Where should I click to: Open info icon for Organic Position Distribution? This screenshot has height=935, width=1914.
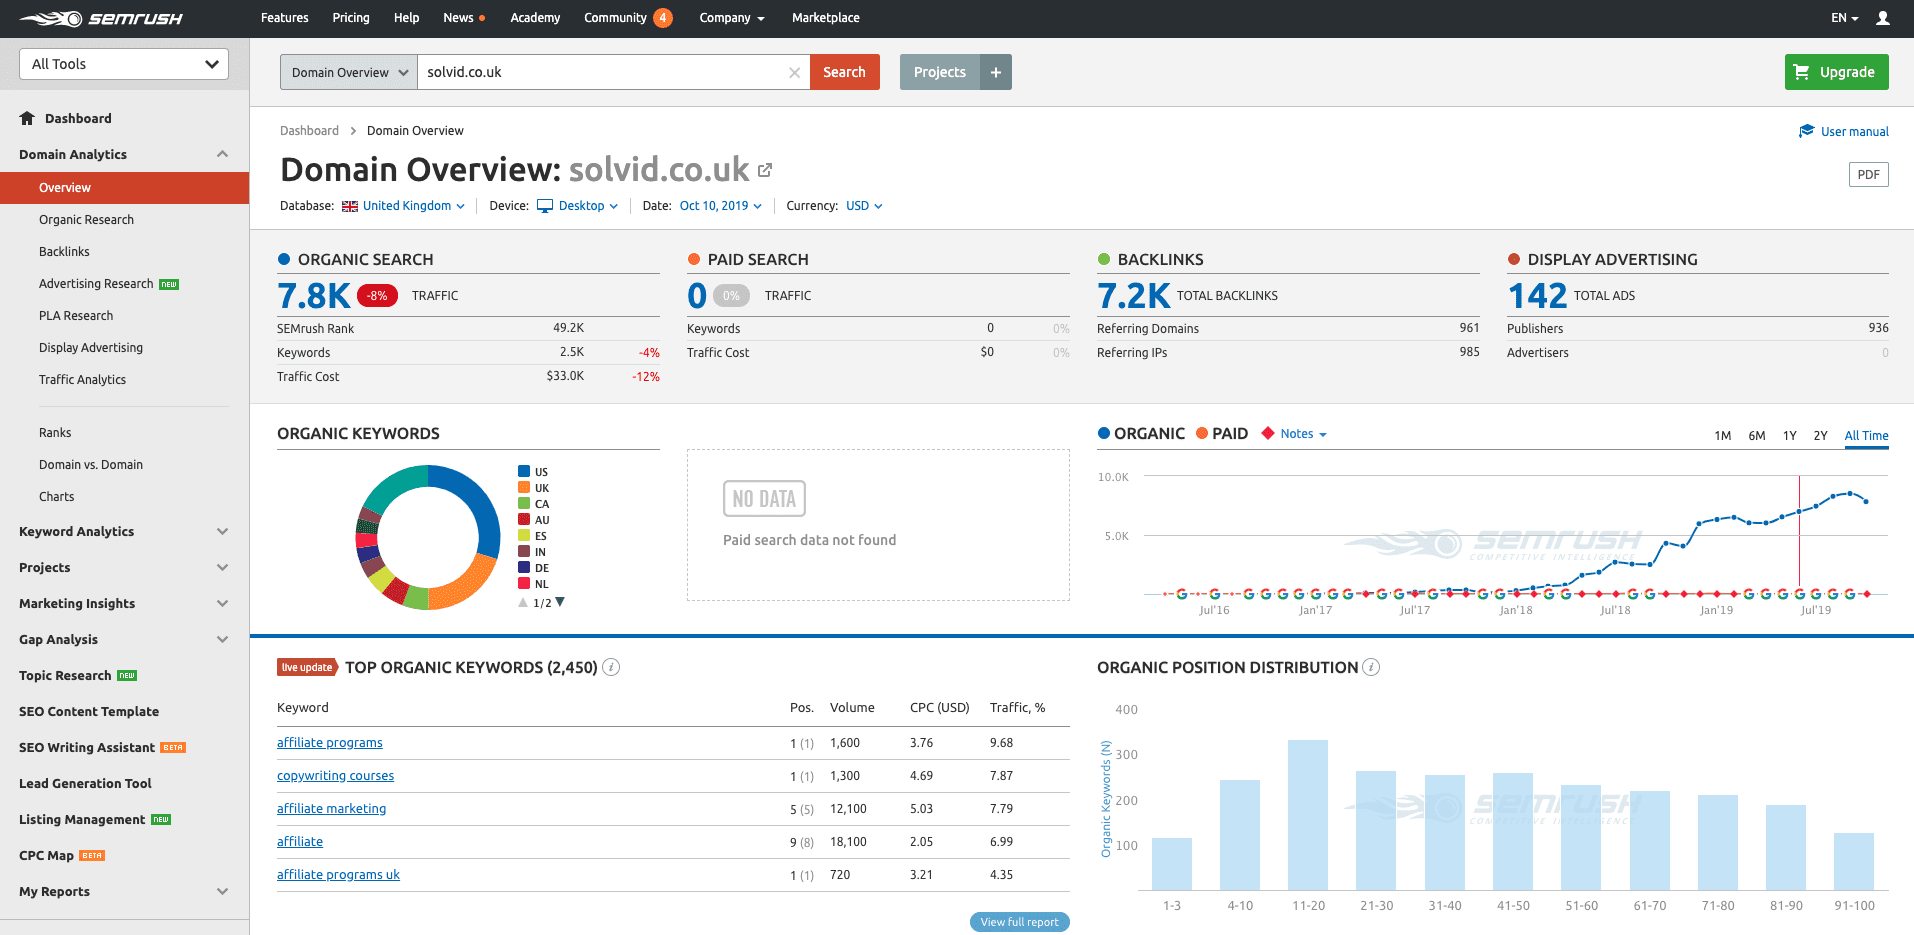click(1372, 667)
